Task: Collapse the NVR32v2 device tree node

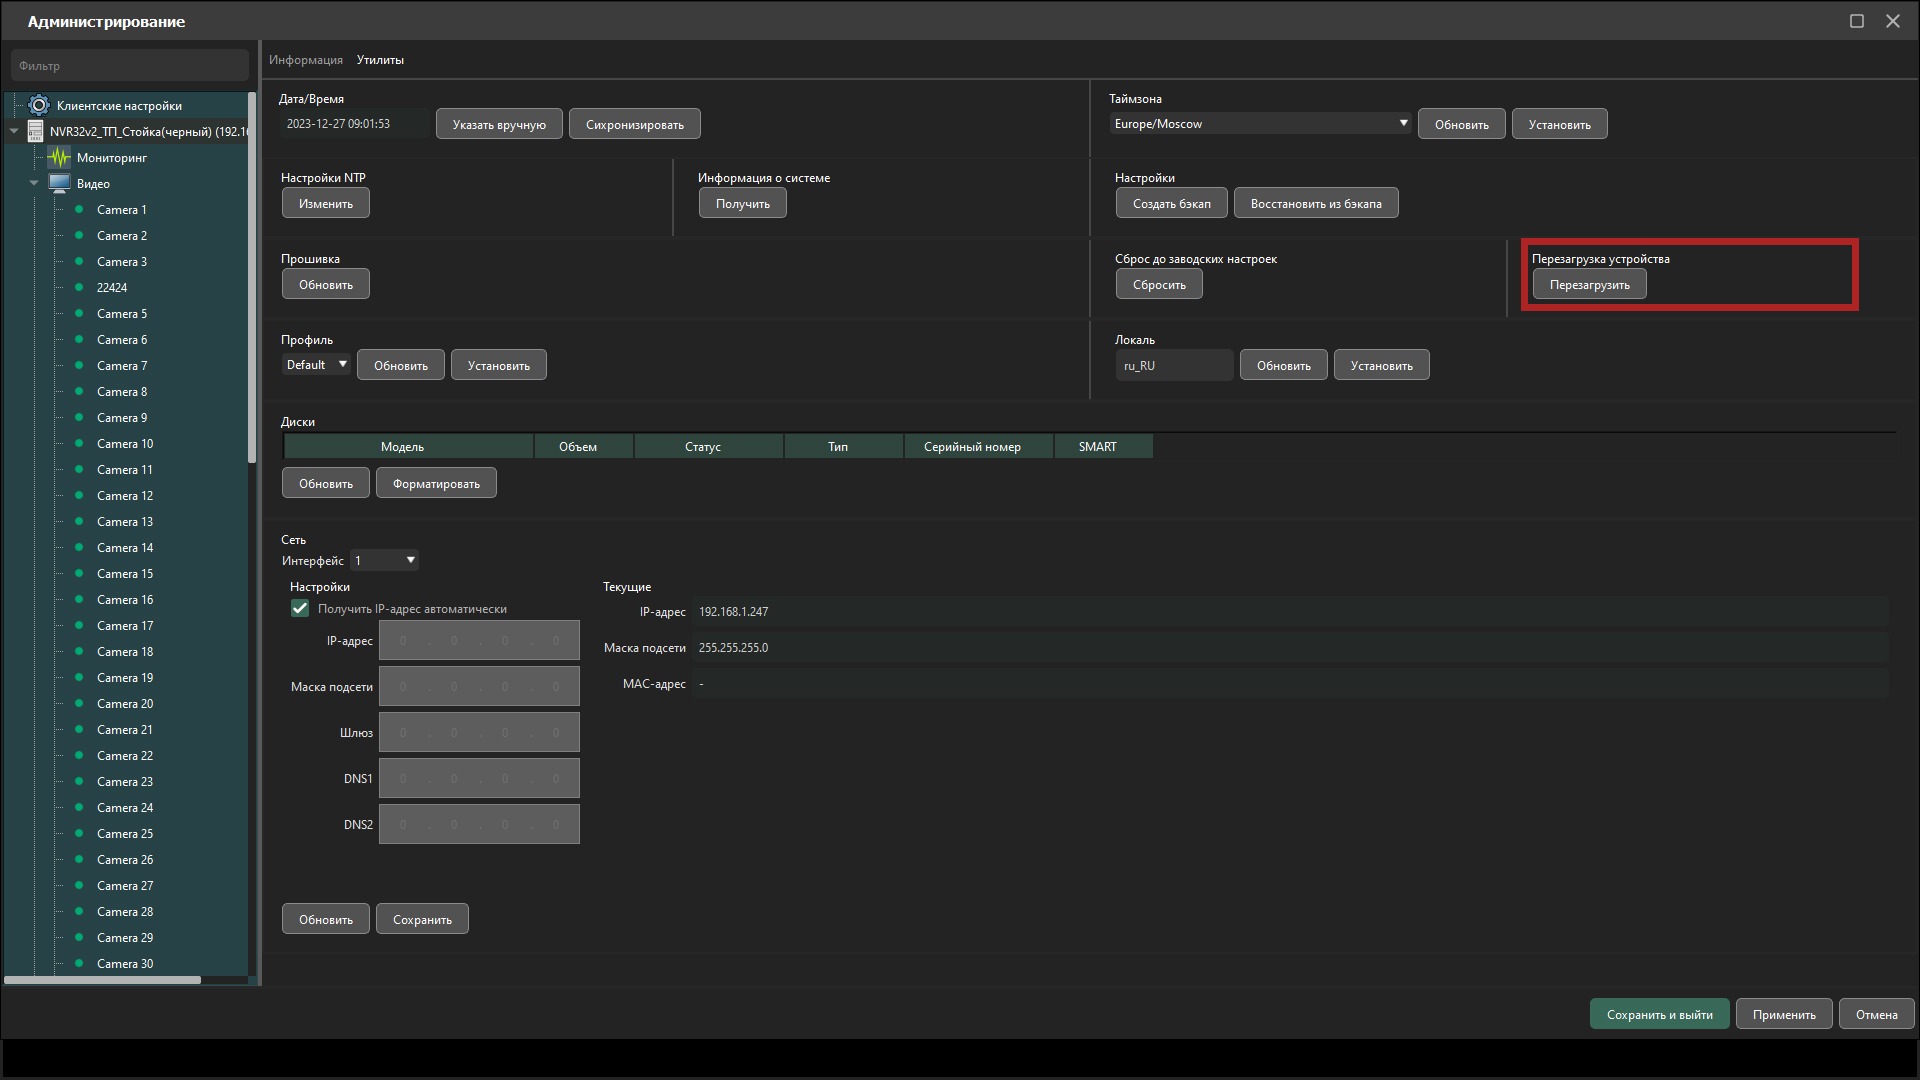Action: pos(14,131)
